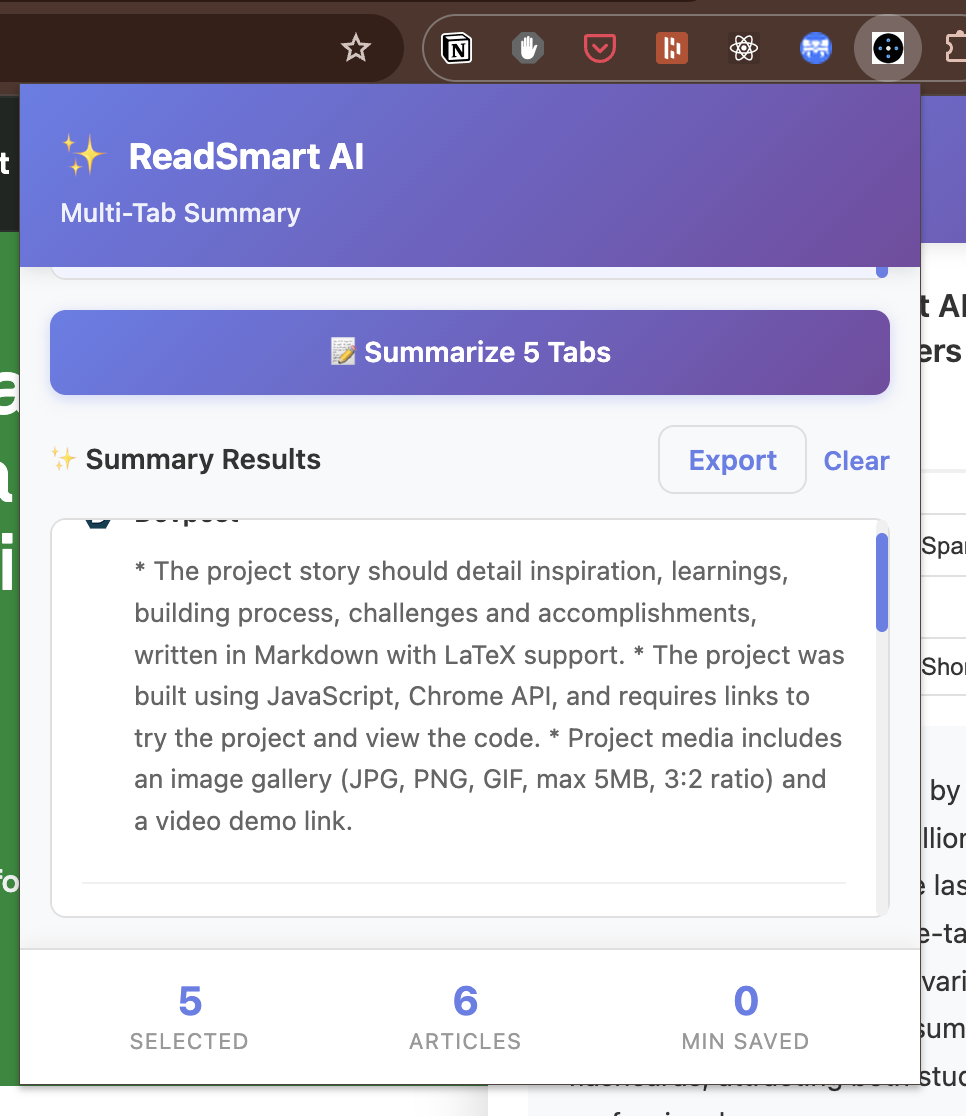This screenshot has width=966, height=1116.
Task: Open the orange bars extension icon
Action: [x=671, y=48]
